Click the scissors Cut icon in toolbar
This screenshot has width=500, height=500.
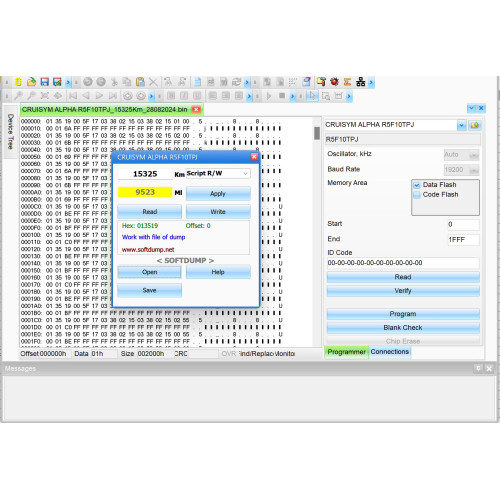tap(114, 82)
